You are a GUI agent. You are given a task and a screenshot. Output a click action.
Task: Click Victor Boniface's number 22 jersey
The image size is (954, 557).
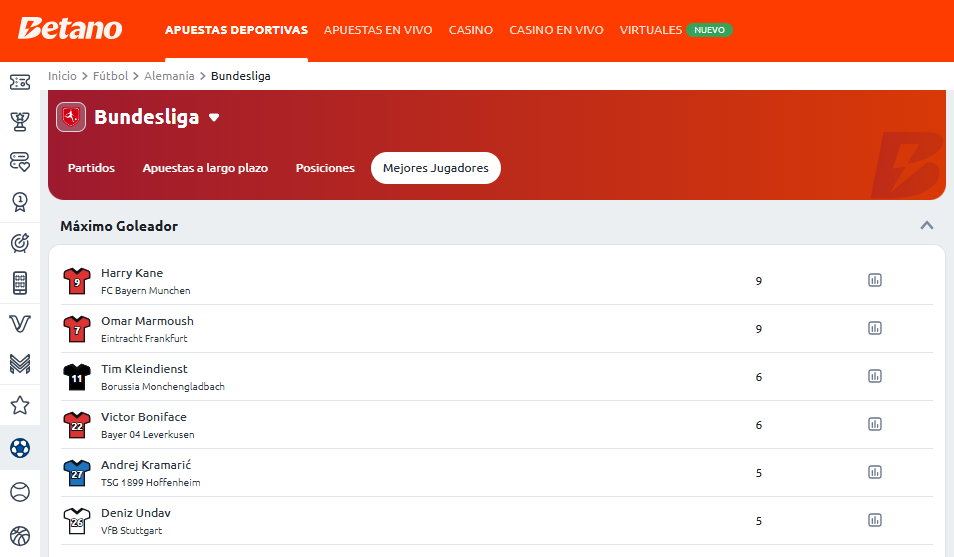point(77,426)
